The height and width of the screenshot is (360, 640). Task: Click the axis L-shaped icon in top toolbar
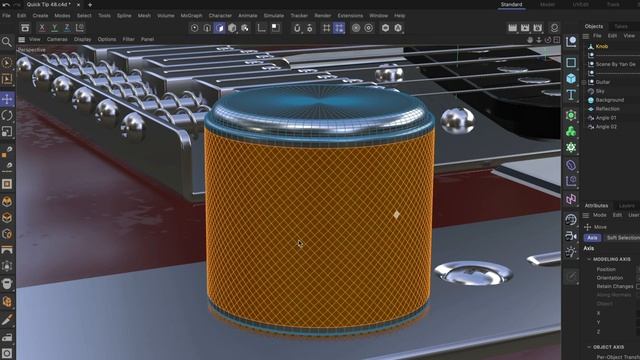click(x=262, y=28)
